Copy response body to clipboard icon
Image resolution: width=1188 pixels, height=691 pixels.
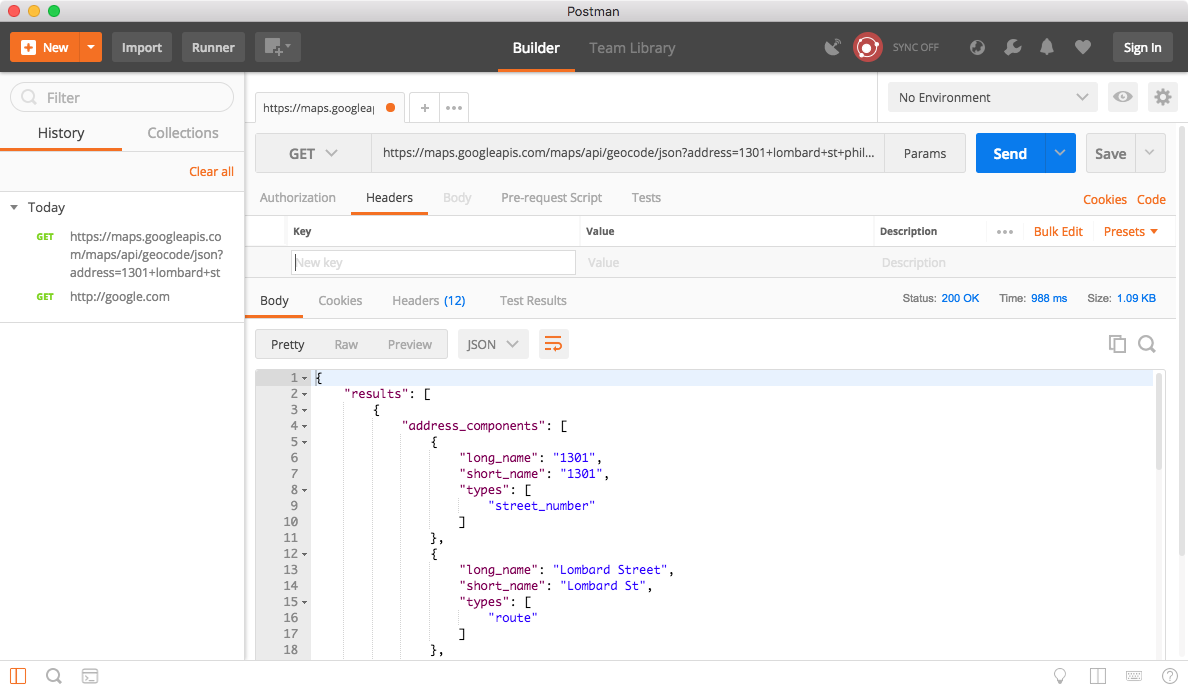pos(1117,344)
